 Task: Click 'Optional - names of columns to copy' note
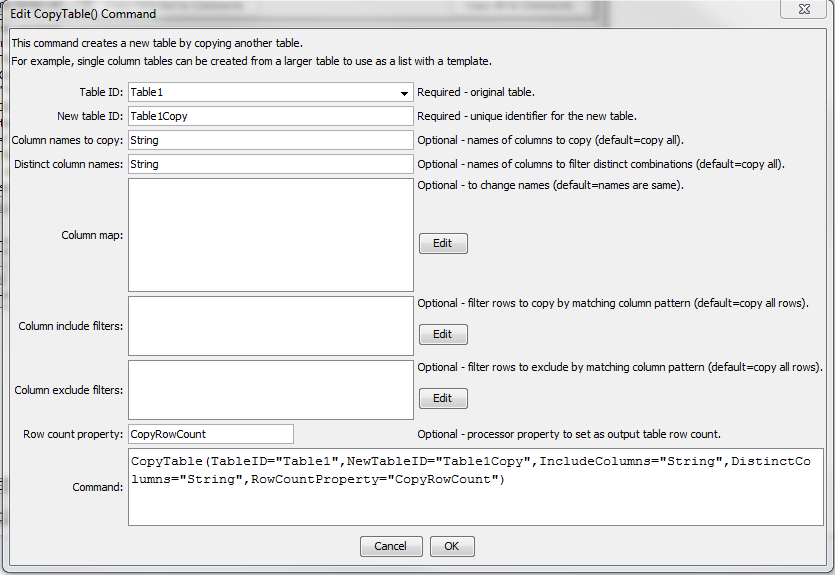(550, 140)
